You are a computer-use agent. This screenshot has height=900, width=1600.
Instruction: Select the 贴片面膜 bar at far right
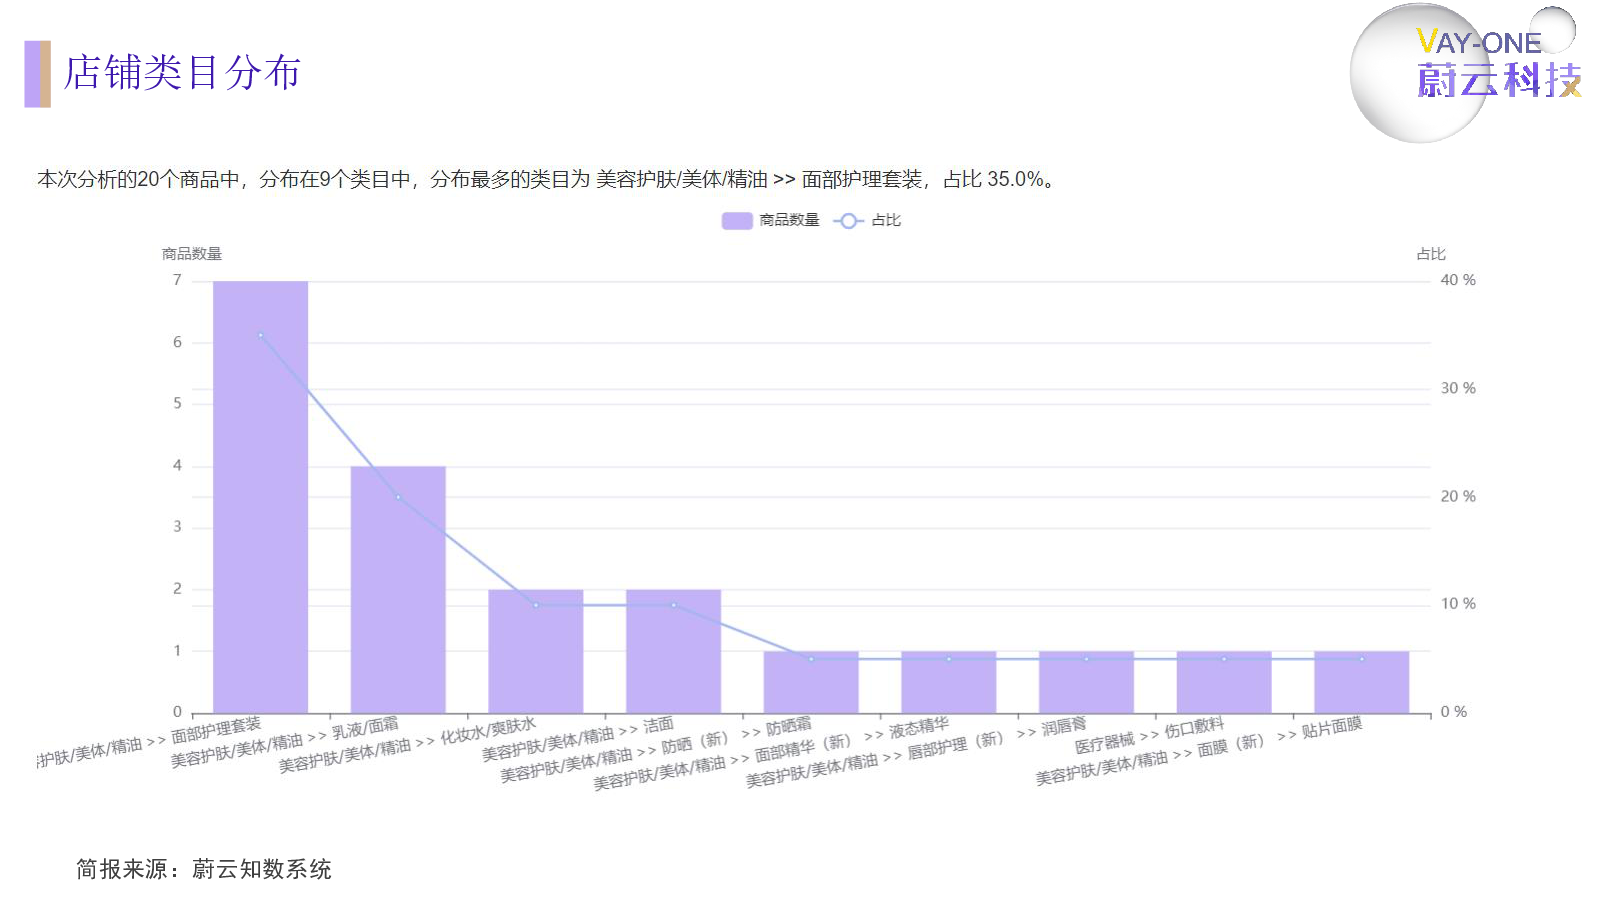pyautogui.click(x=1361, y=685)
